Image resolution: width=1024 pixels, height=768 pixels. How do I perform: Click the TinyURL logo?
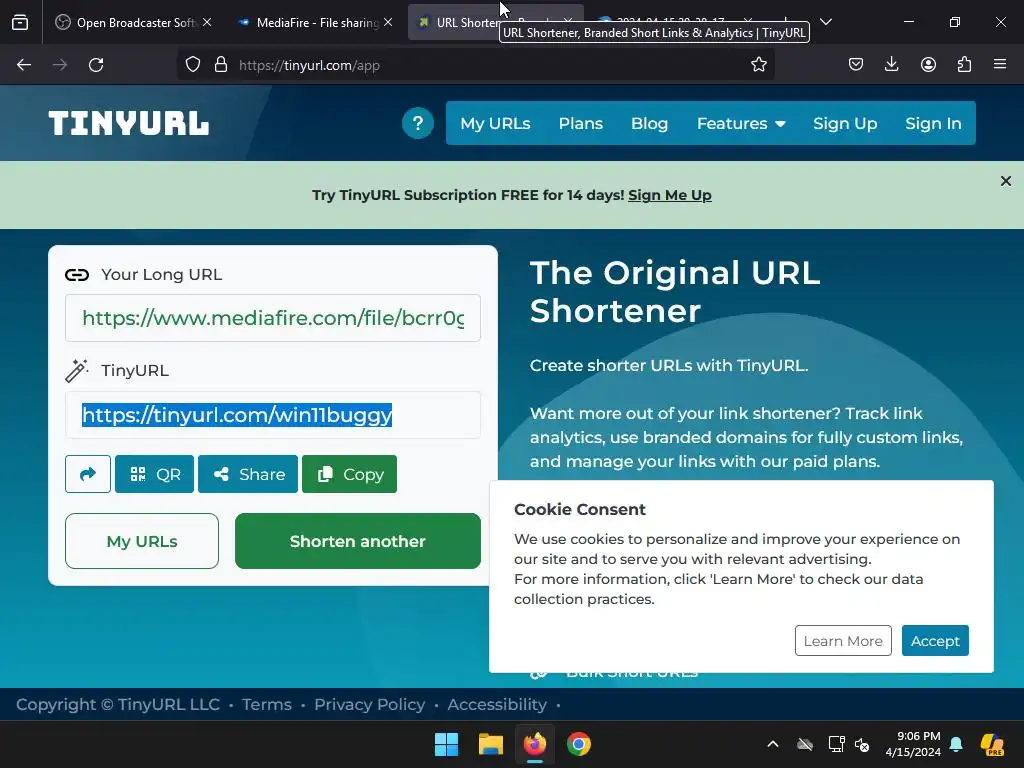click(x=129, y=123)
